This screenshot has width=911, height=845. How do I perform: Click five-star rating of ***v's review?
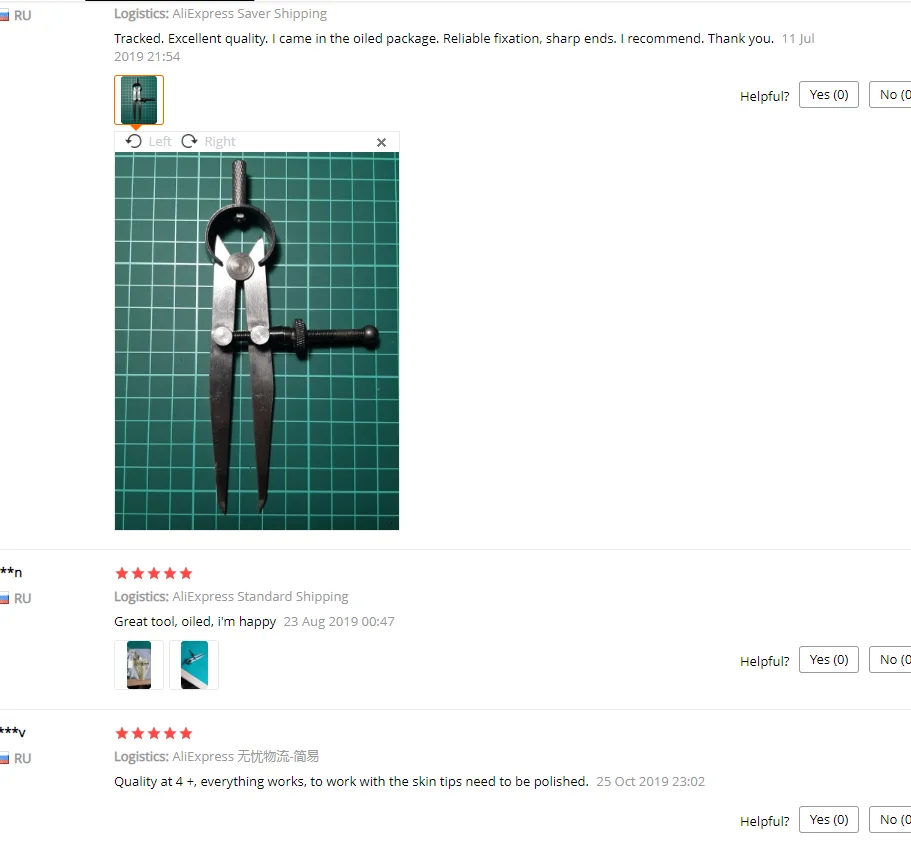154,733
